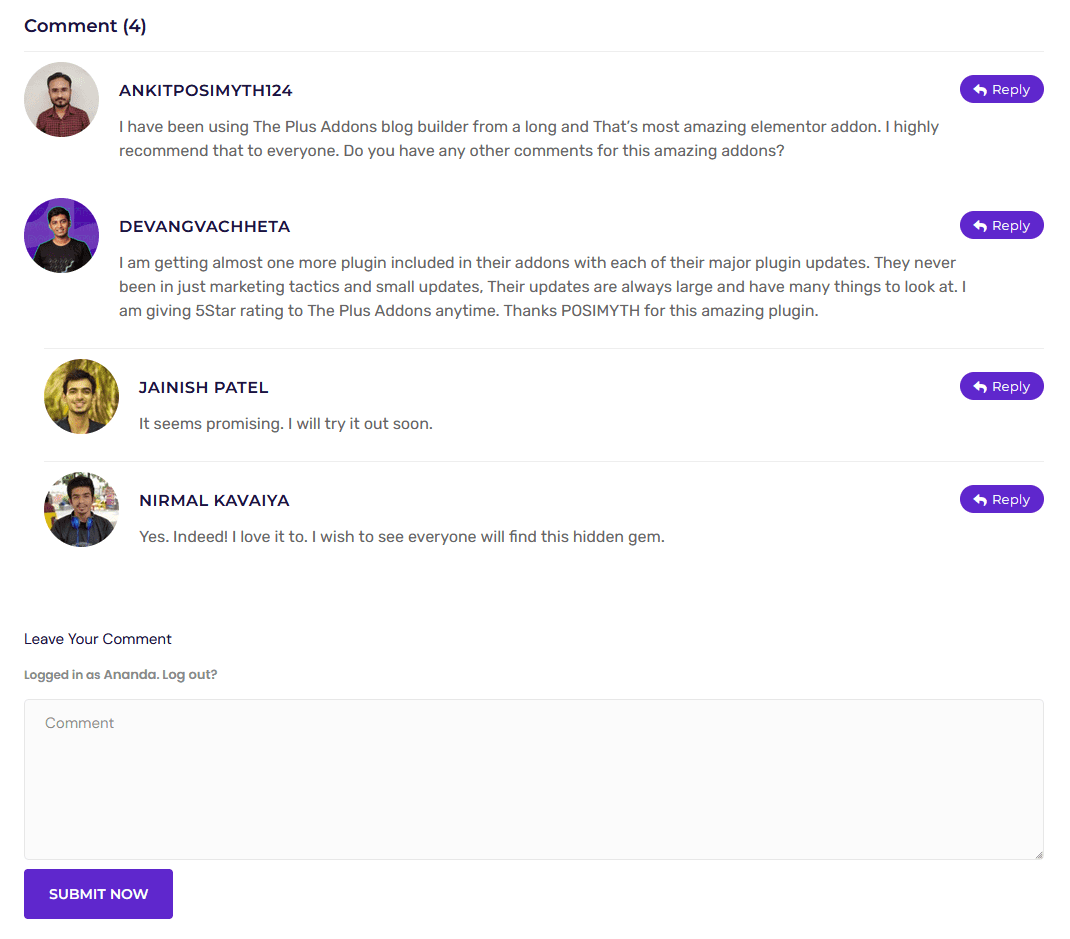This screenshot has height=939, width=1070.
Task: Open ANKITPOSIMYTH124's profile avatar
Action: [x=61, y=99]
